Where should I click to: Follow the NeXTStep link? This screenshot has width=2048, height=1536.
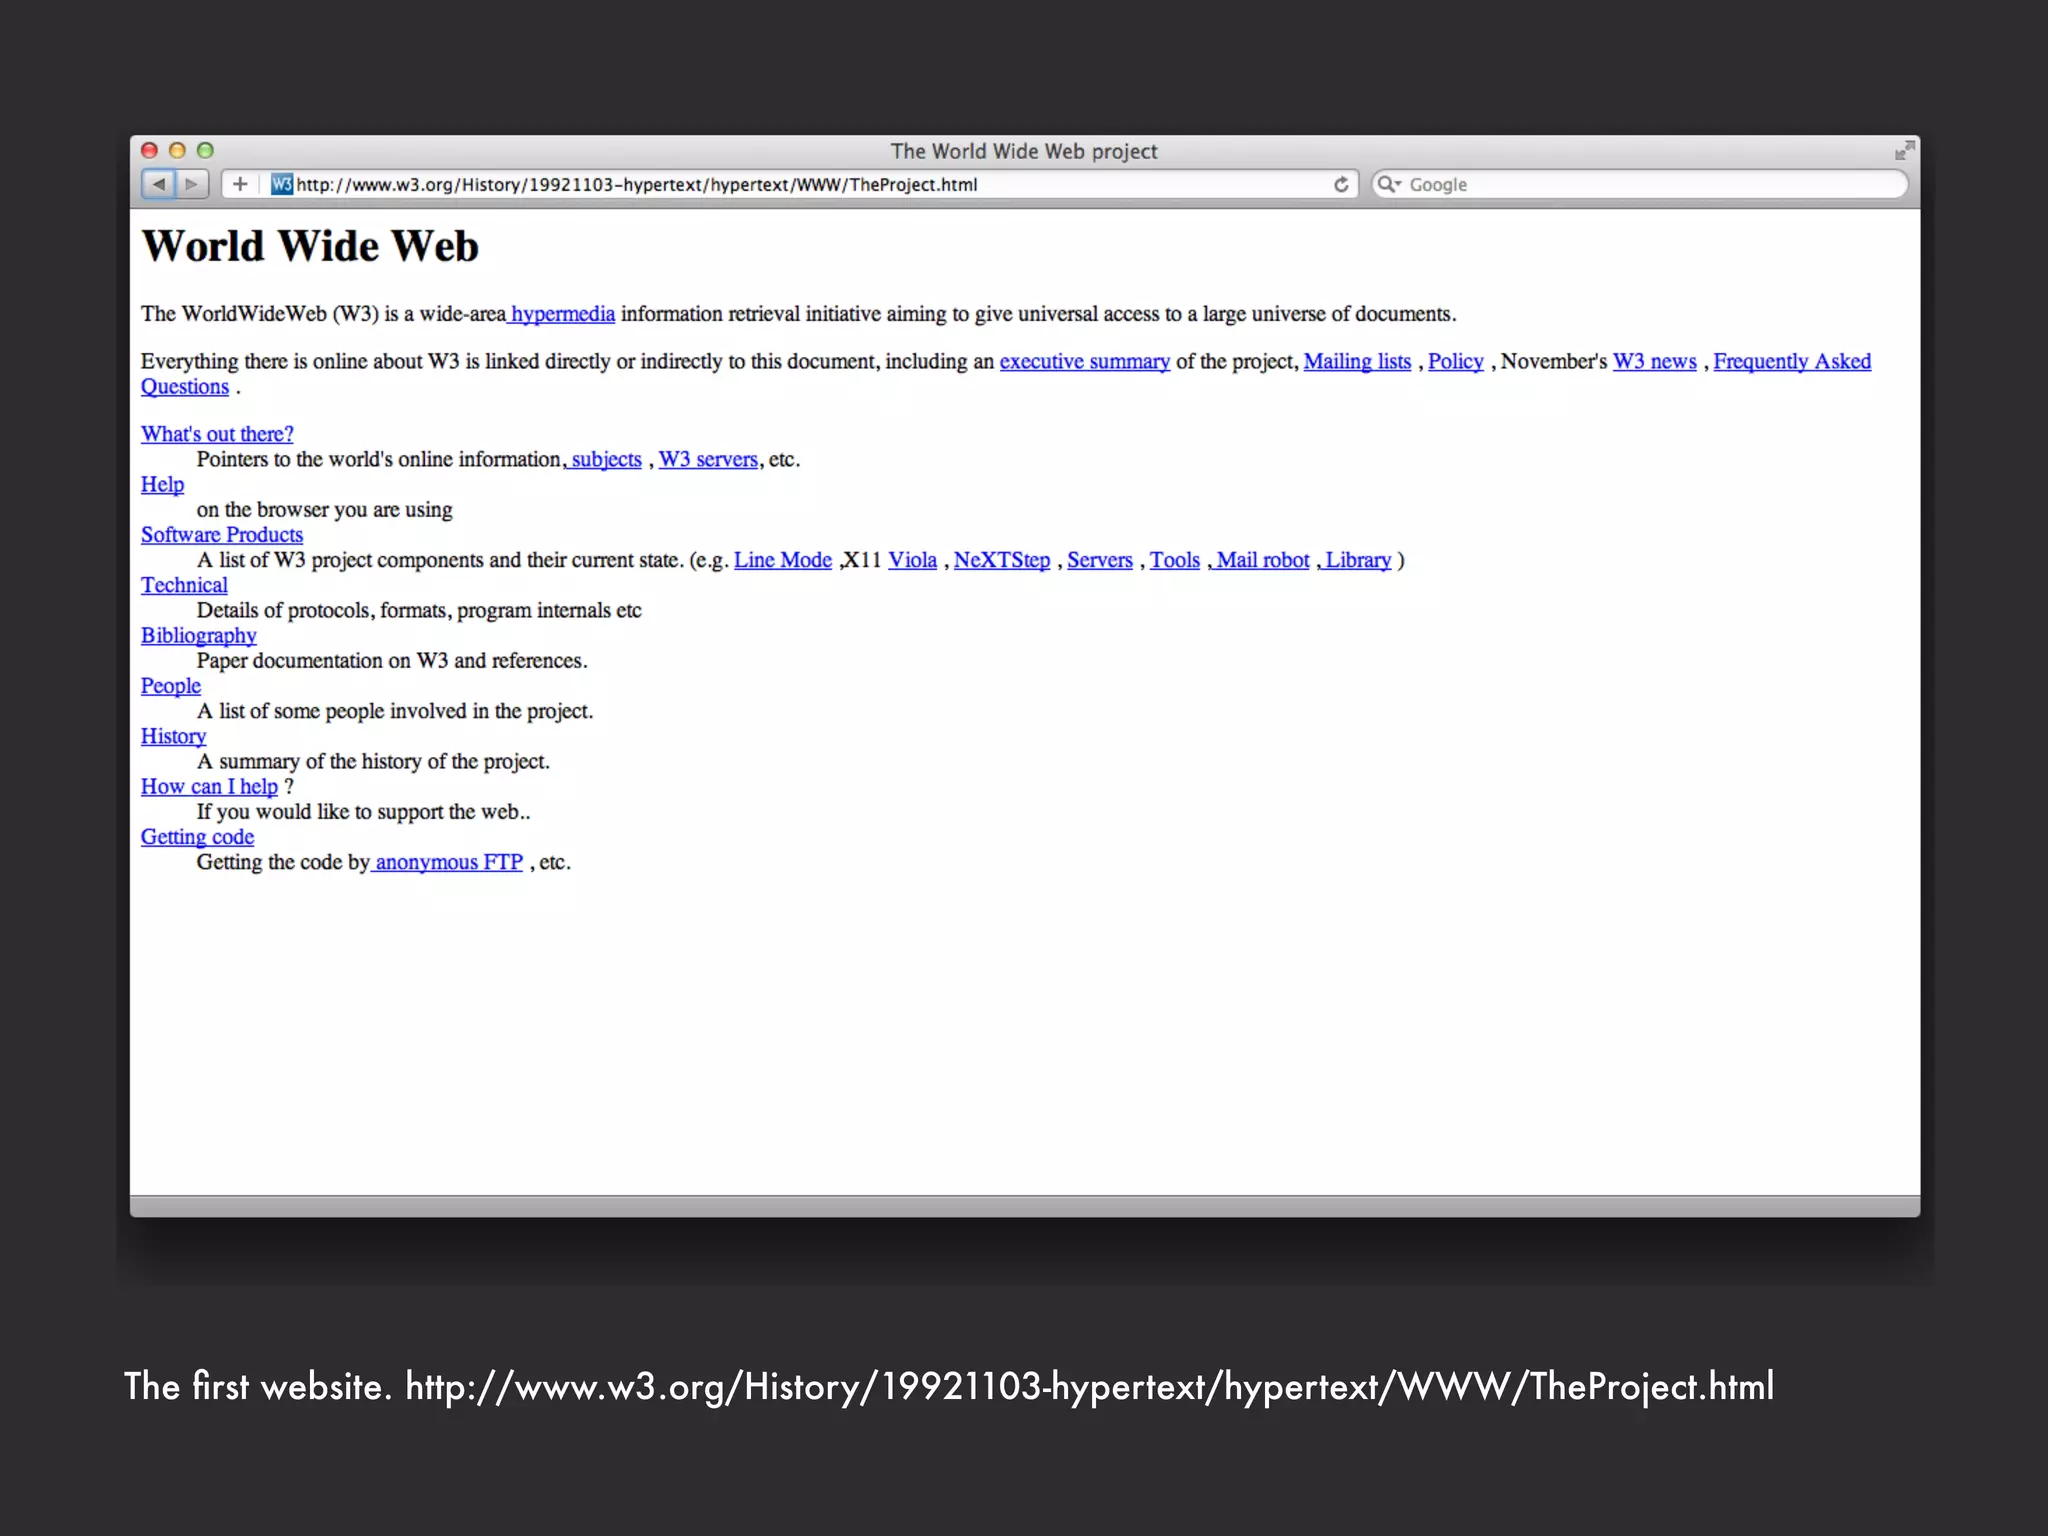tap(1001, 560)
